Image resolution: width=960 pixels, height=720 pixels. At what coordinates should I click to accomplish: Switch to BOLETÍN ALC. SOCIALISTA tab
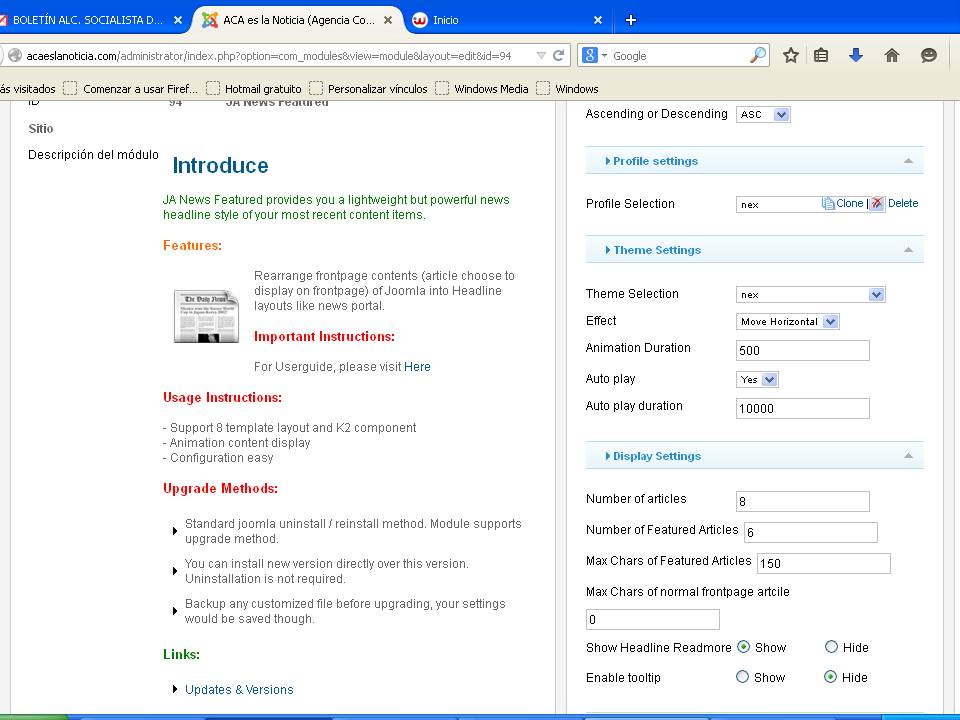86,20
